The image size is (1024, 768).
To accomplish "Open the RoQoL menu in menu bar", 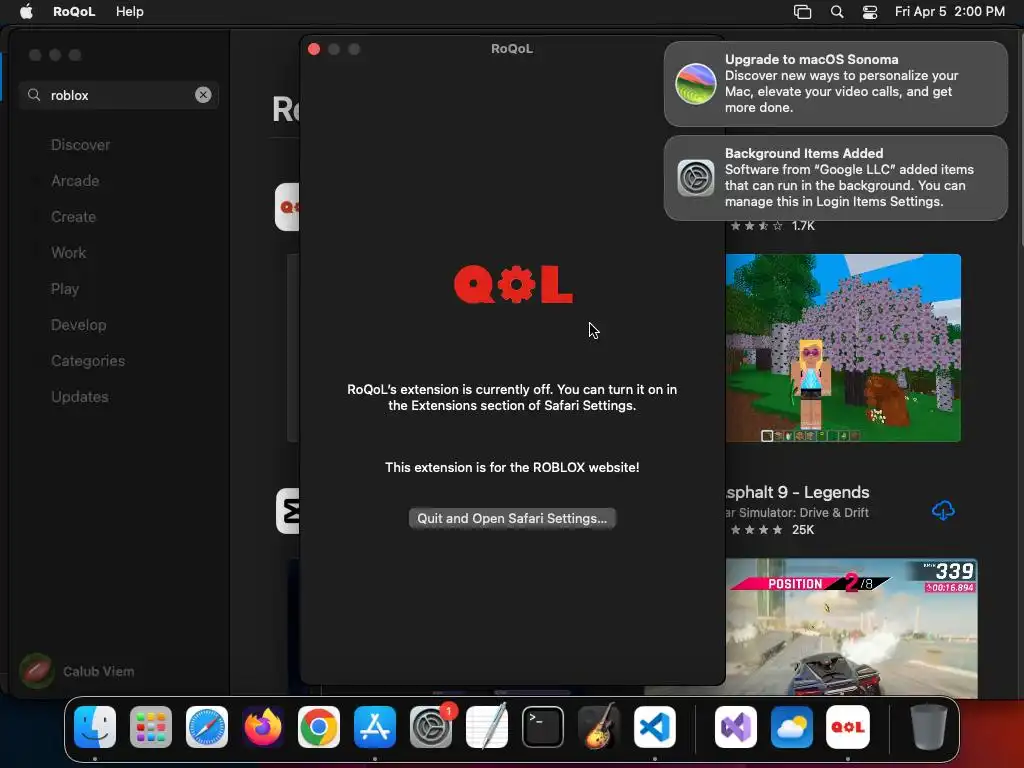I will [x=74, y=11].
